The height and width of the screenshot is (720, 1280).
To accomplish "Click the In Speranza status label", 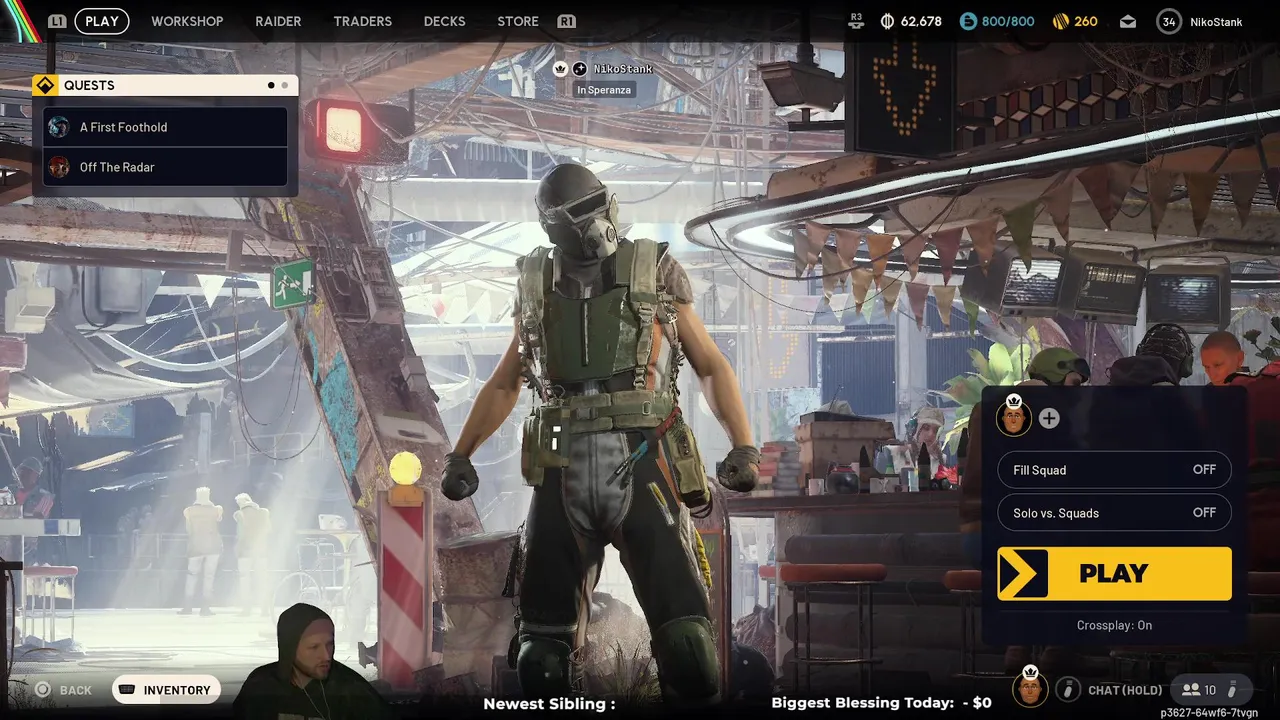I will 604,90.
